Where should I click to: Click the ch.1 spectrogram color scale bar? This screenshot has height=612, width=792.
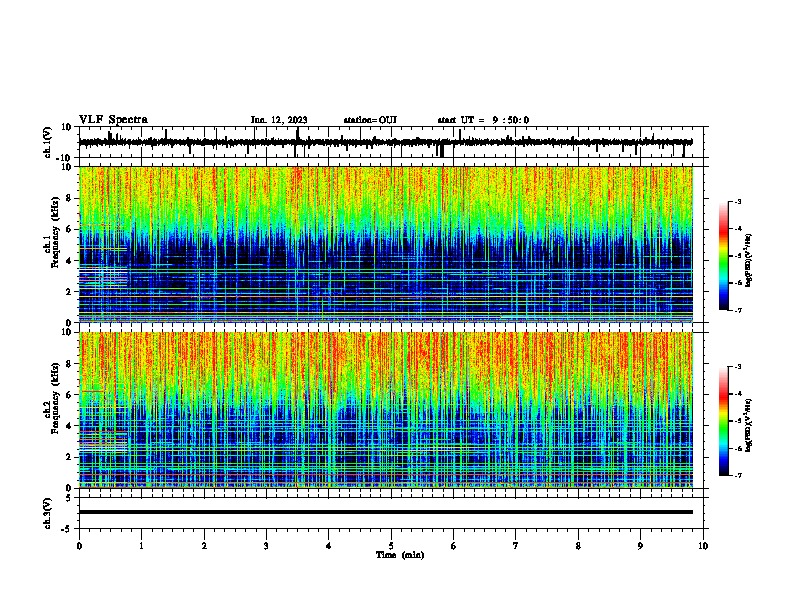pos(724,256)
